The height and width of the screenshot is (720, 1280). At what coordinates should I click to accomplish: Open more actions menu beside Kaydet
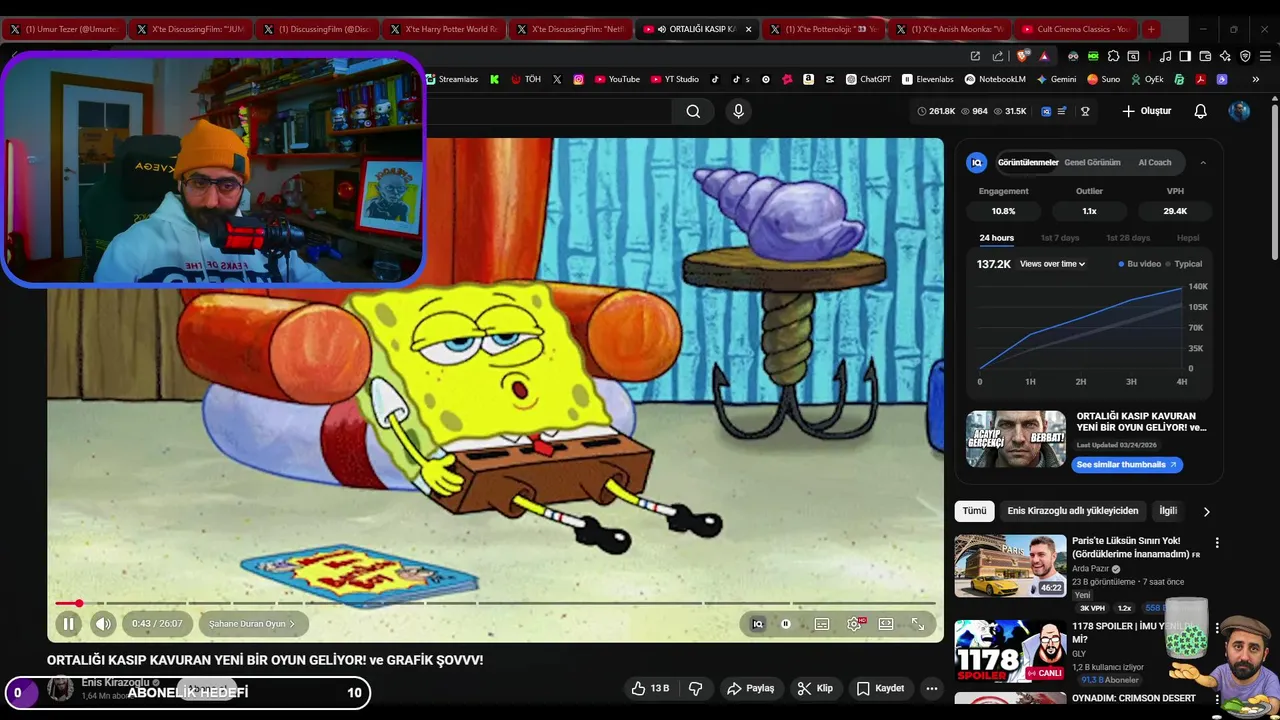932,688
